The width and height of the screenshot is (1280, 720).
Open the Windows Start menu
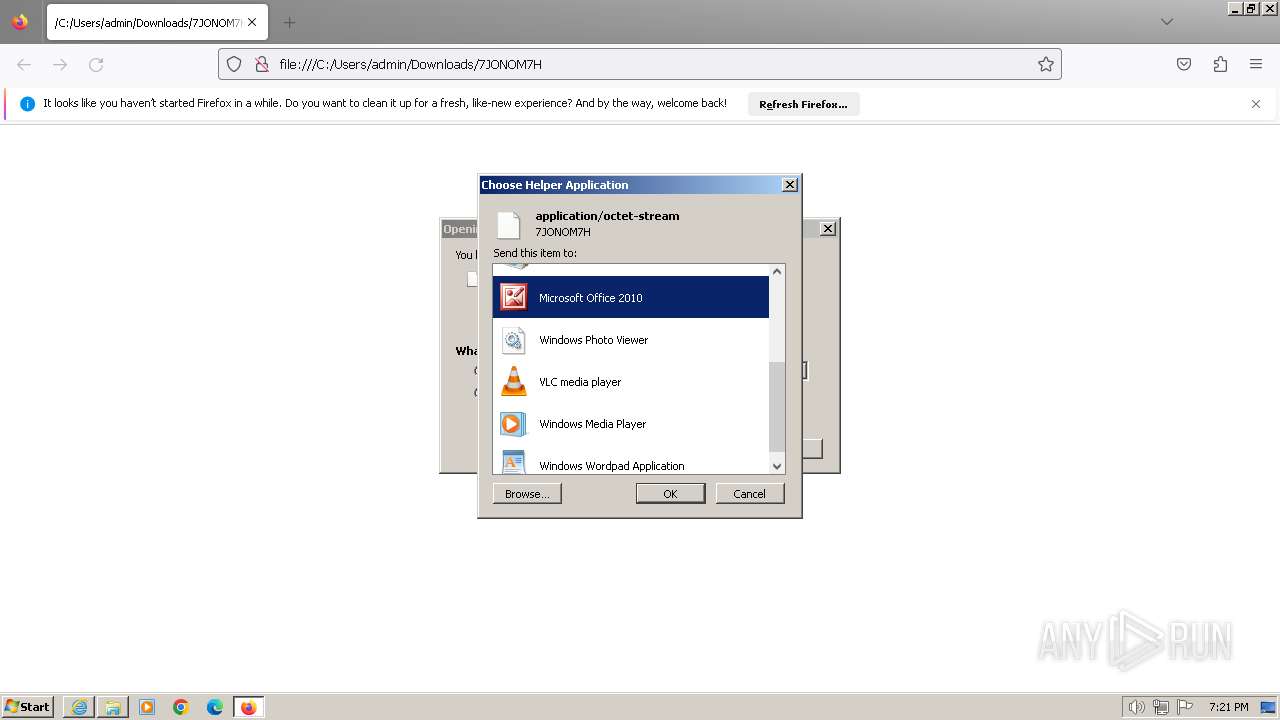click(x=28, y=707)
